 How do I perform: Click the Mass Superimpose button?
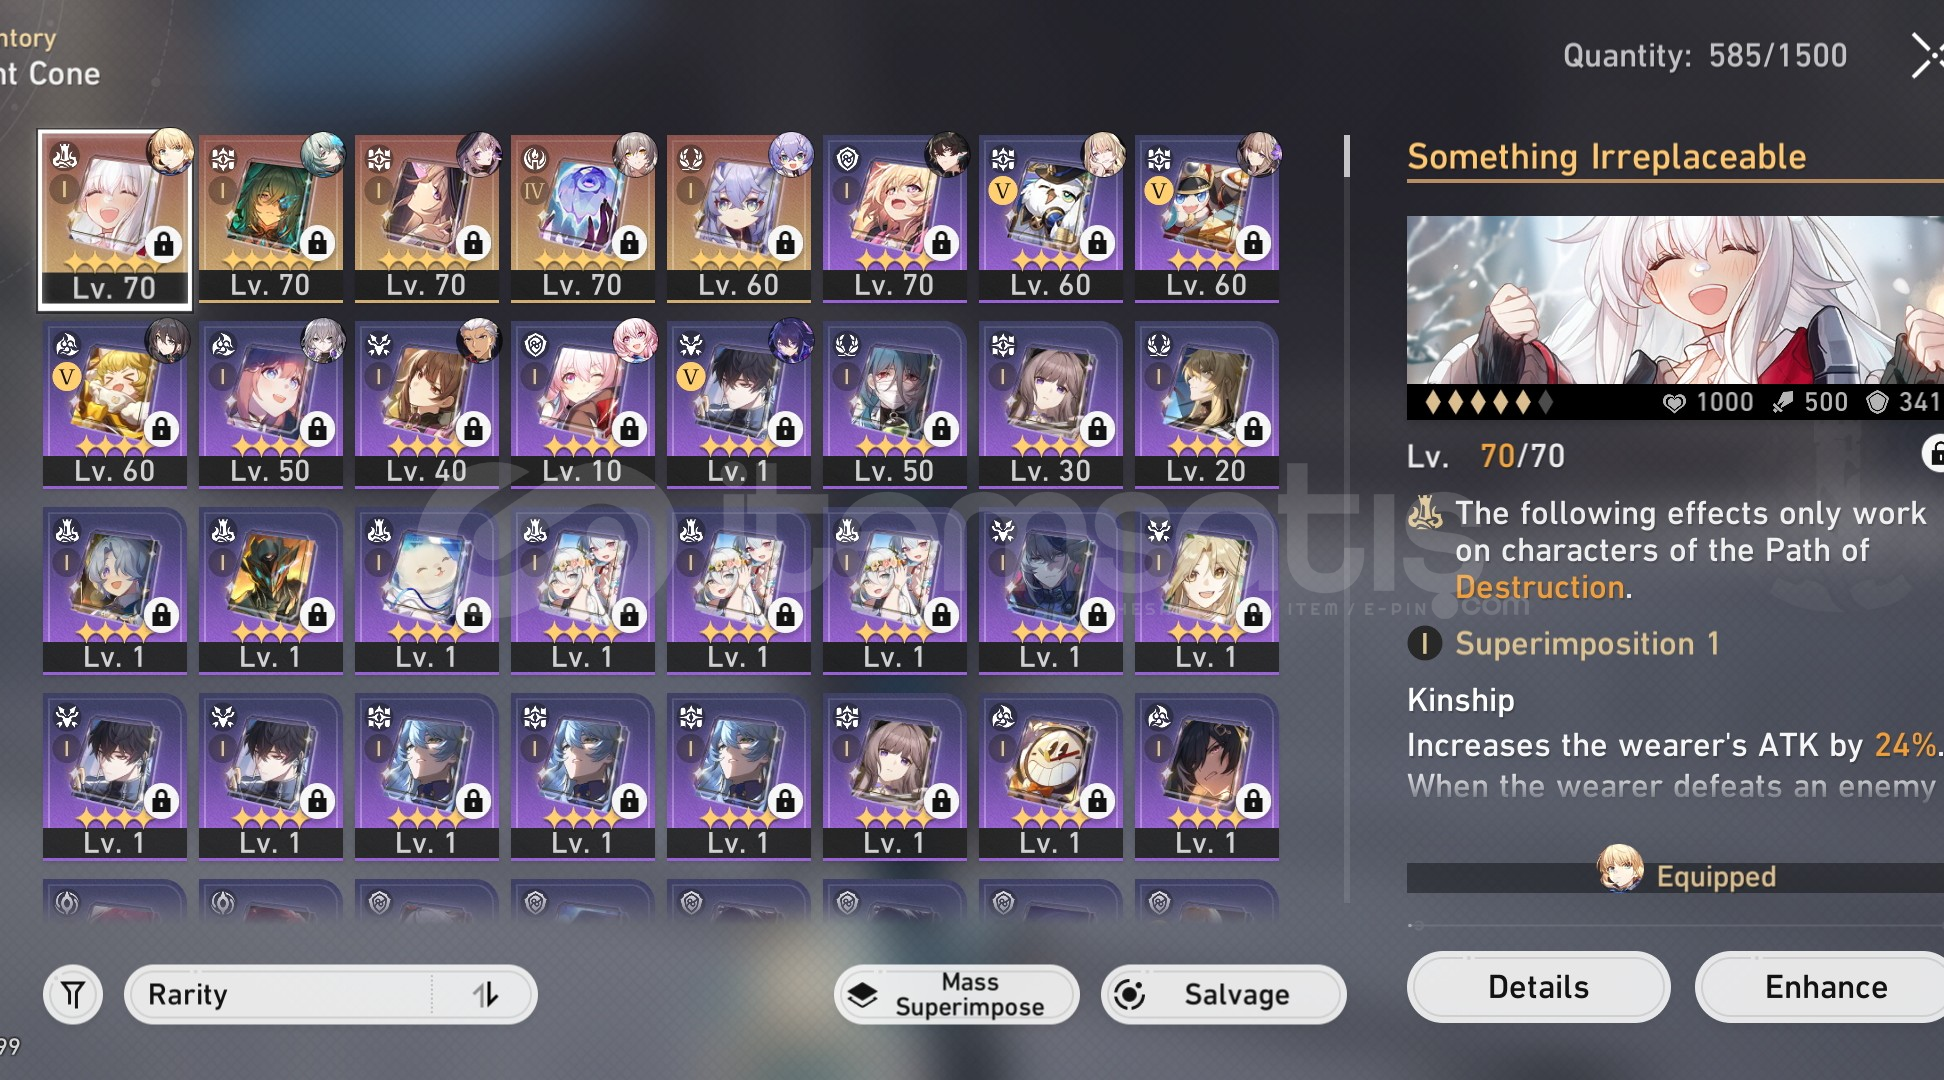957,995
